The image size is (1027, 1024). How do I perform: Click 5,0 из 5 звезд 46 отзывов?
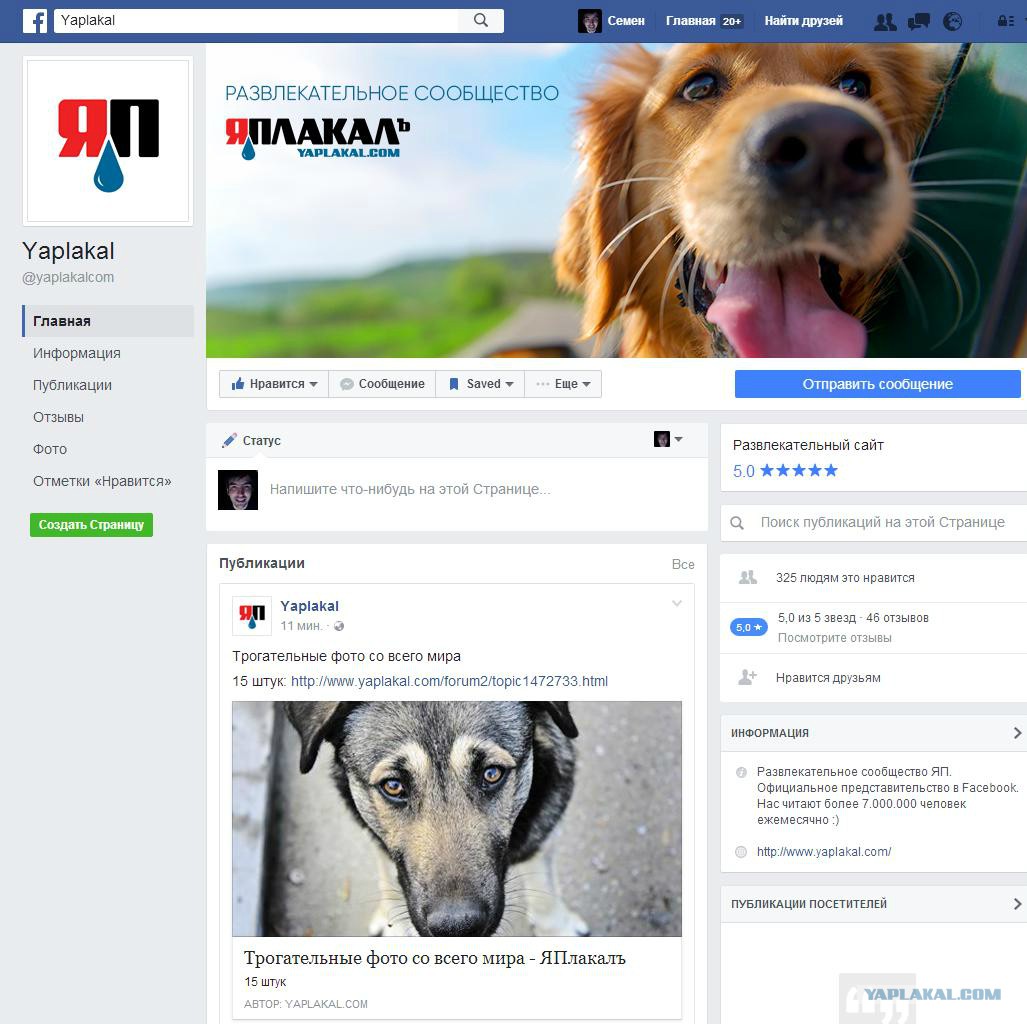[x=853, y=618]
